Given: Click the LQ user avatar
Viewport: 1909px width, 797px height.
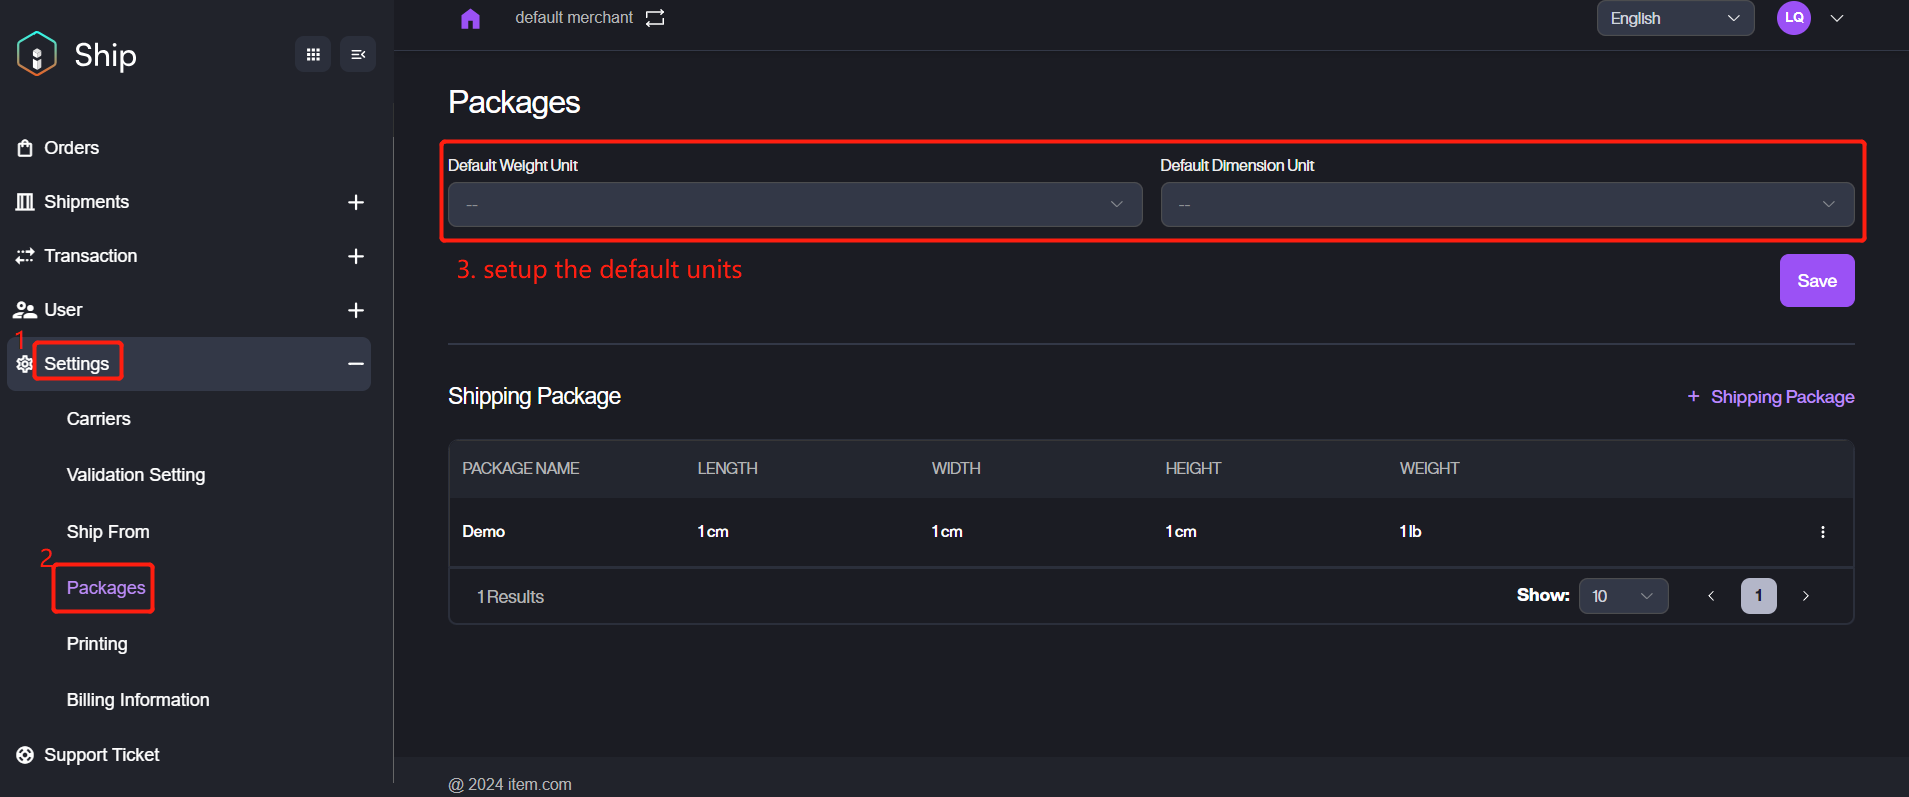Looking at the screenshot, I should click(1794, 18).
